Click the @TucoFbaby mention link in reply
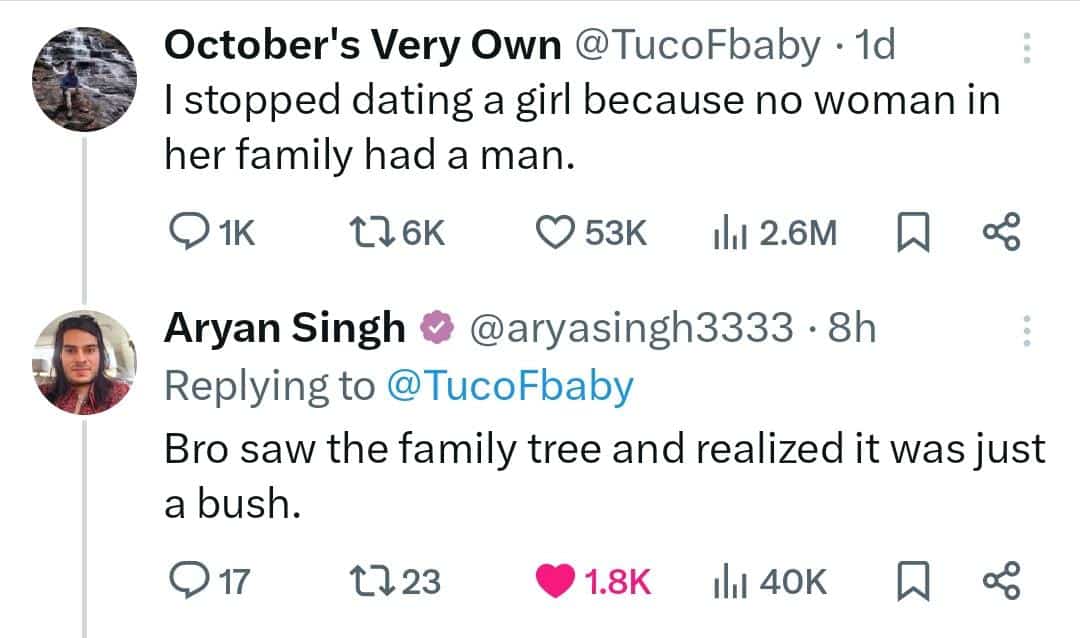This screenshot has width=1080, height=638. [x=509, y=386]
